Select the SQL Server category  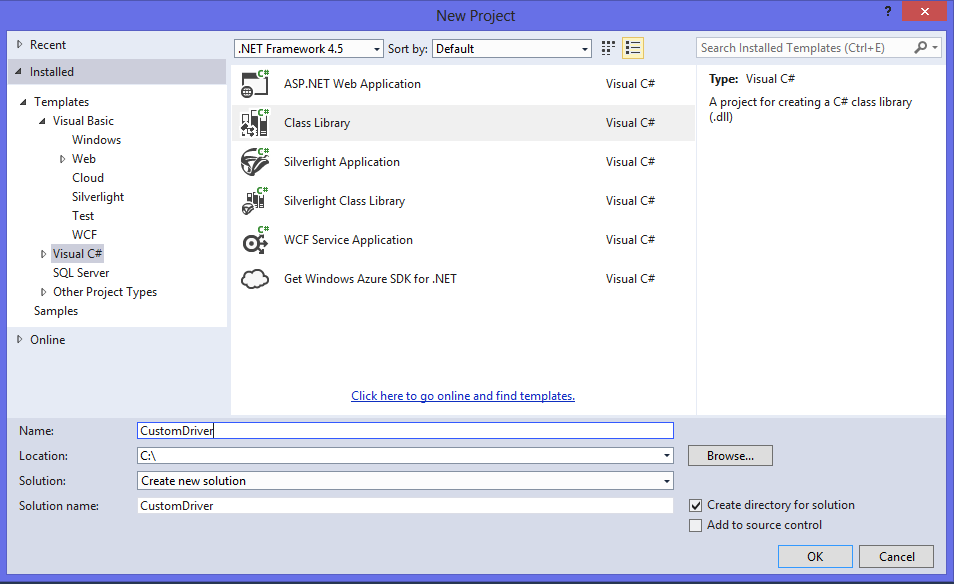81,273
